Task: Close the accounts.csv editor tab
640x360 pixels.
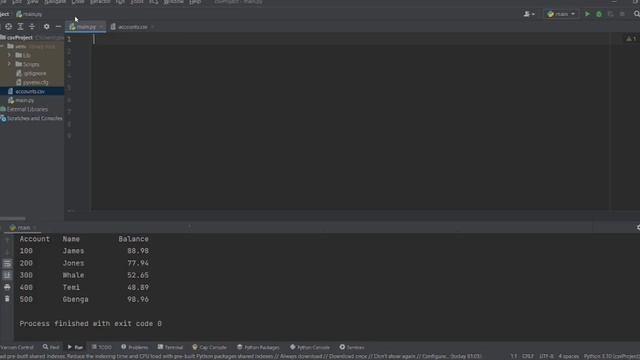Action: click(x=153, y=27)
